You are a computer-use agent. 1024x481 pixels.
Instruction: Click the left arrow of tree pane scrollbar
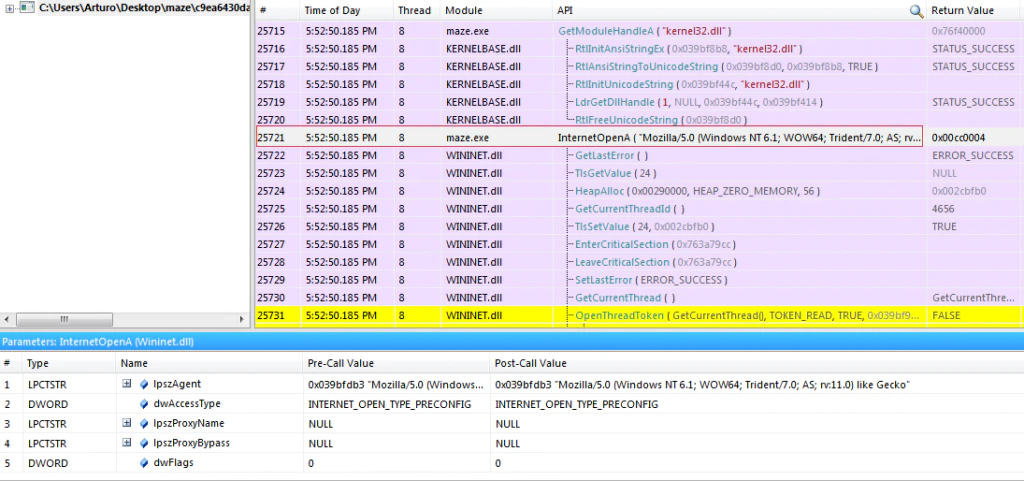tap(7, 320)
